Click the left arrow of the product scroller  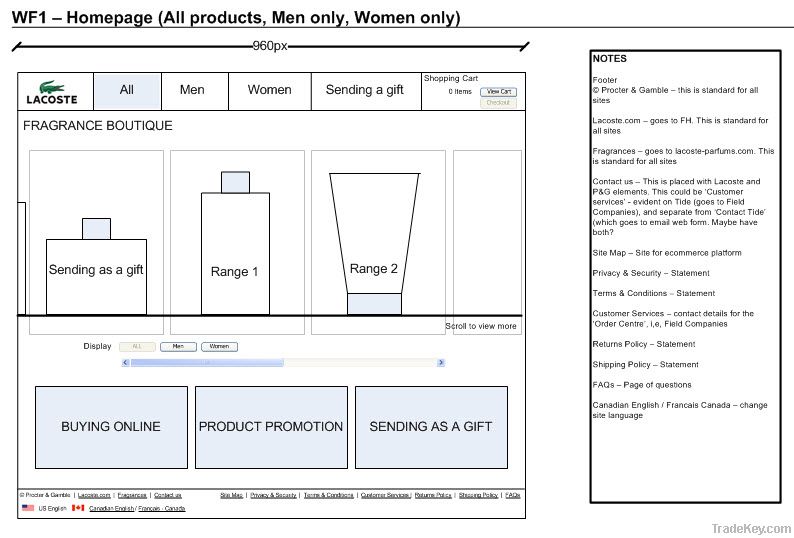click(126, 363)
